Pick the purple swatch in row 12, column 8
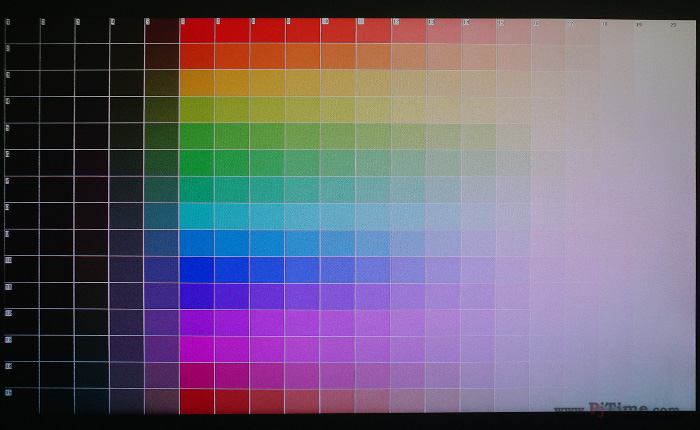This screenshot has height=430, width=700. (x=267, y=322)
